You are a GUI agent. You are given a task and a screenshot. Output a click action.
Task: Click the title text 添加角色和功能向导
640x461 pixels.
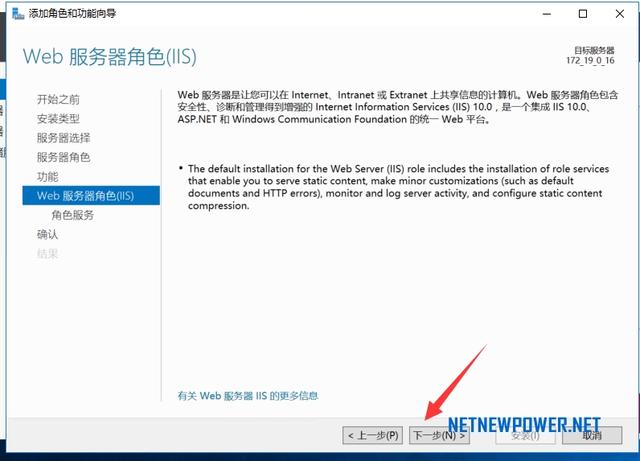[72, 13]
